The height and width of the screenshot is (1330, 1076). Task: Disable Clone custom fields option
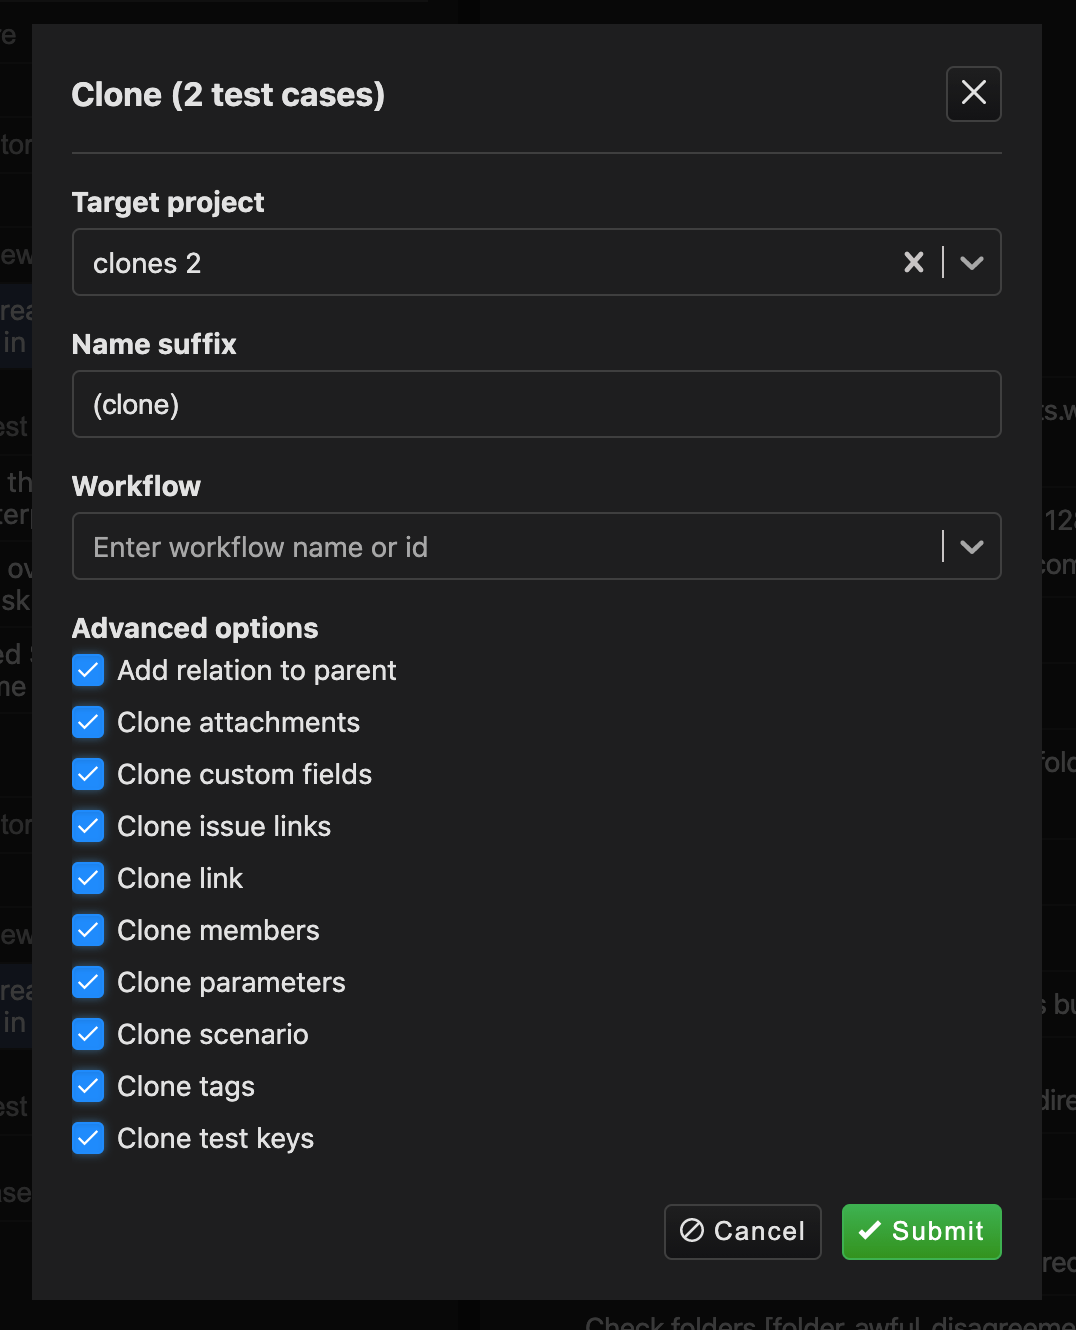point(89,774)
